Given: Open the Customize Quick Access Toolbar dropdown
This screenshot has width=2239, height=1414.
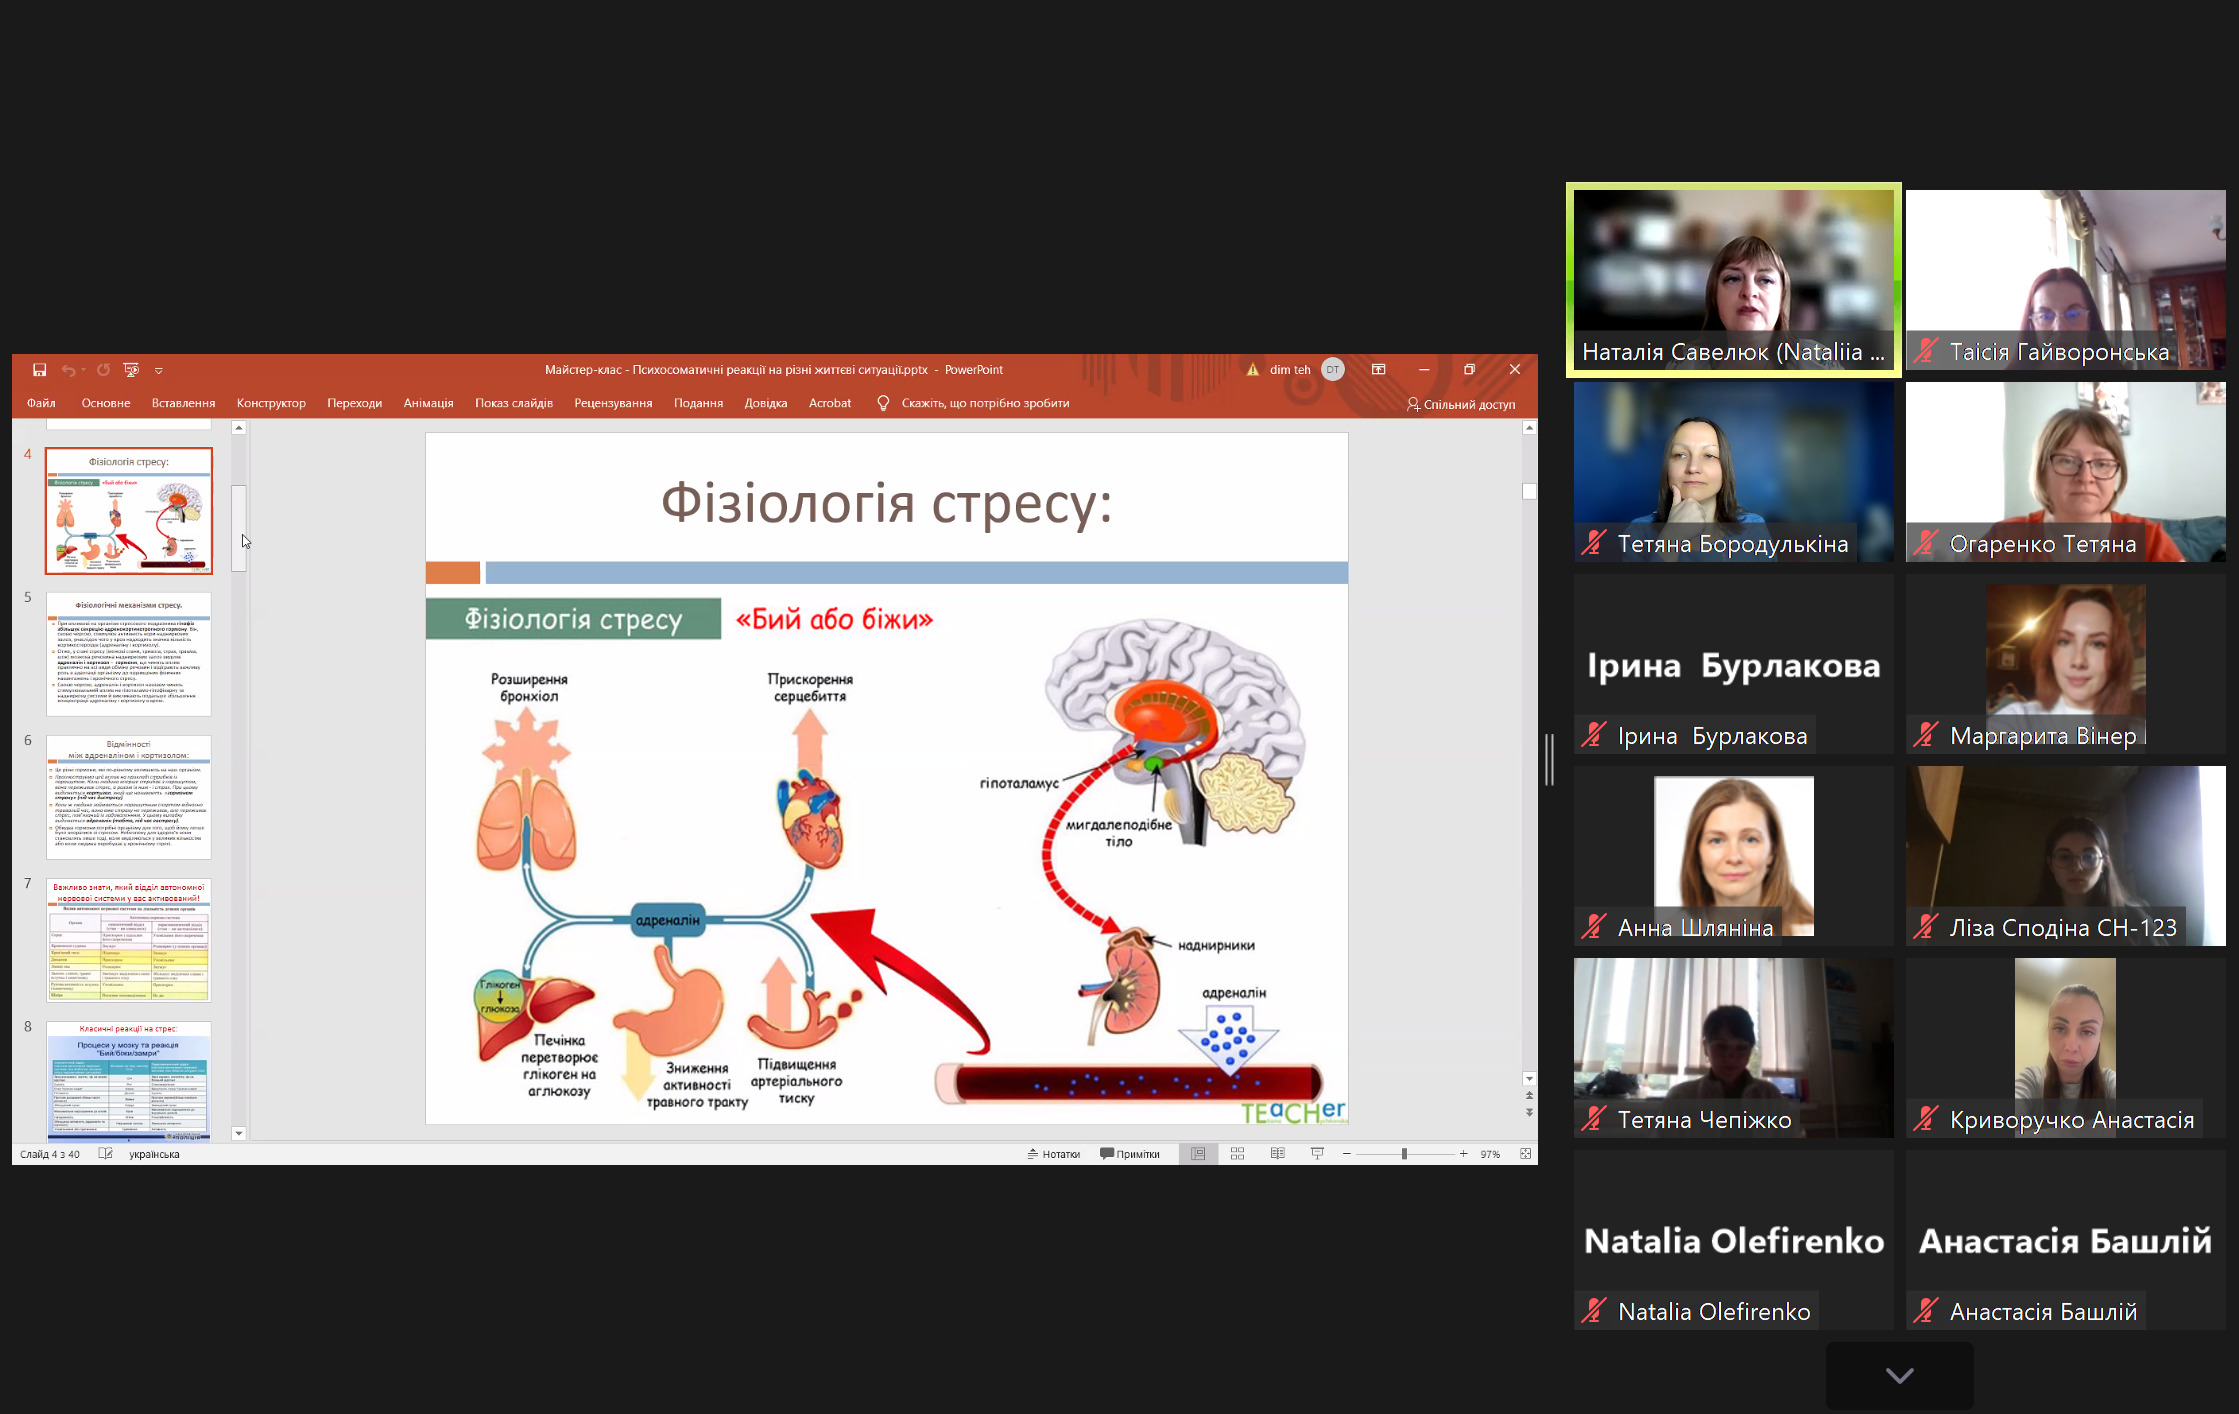Looking at the screenshot, I should pos(159,371).
